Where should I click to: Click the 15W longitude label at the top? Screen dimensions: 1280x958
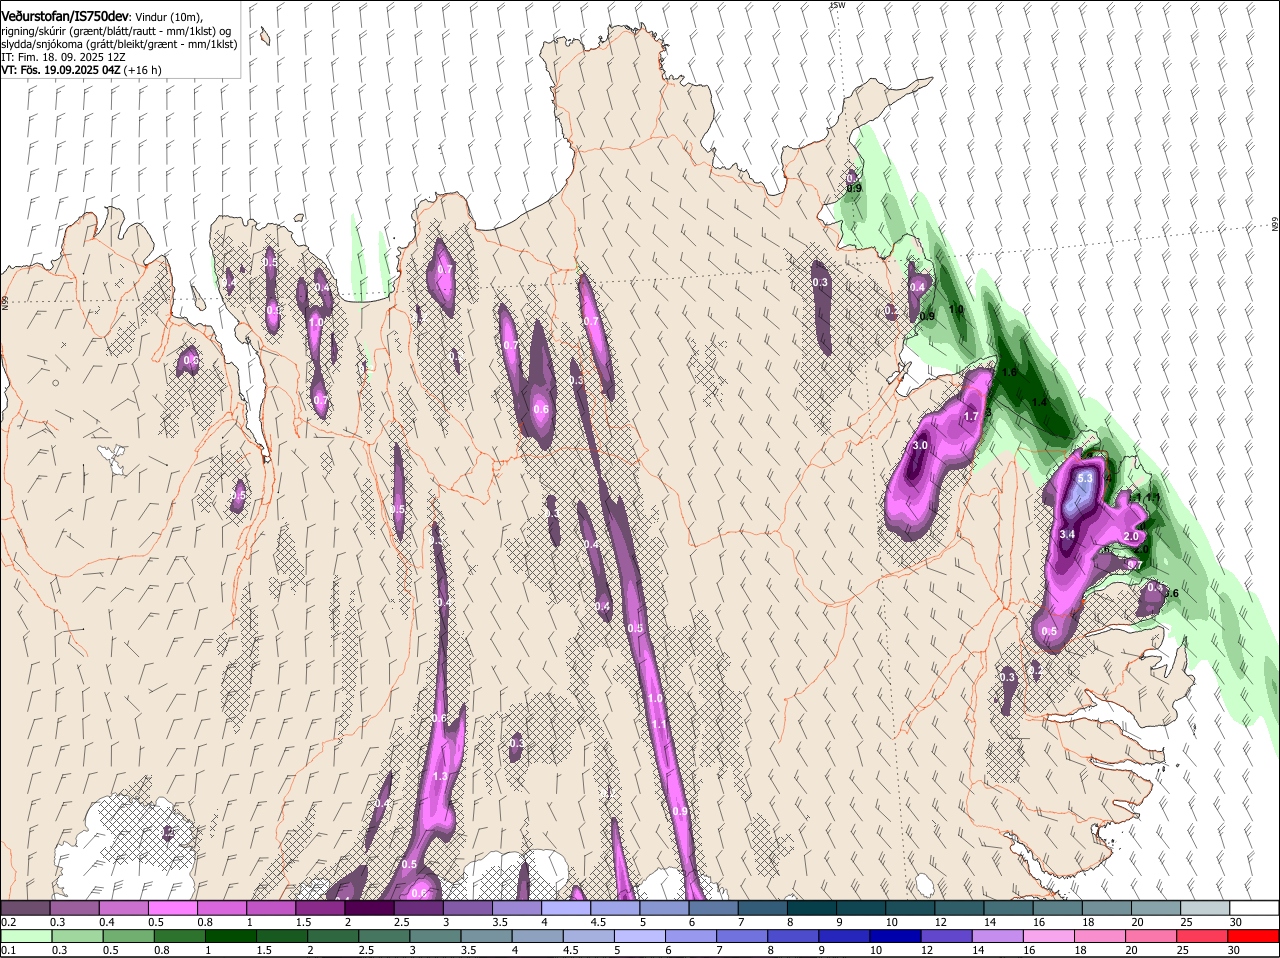(837, 6)
